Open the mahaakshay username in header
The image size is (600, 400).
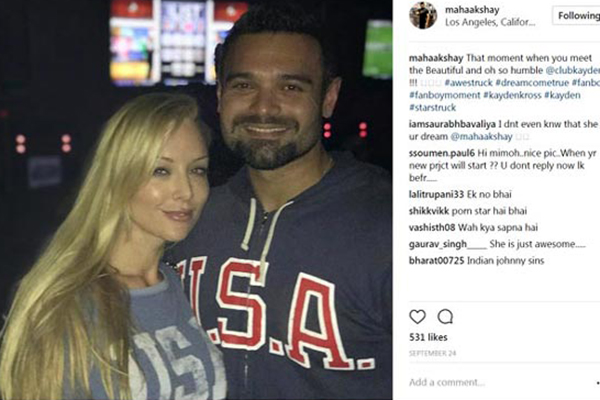click(x=472, y=10)
